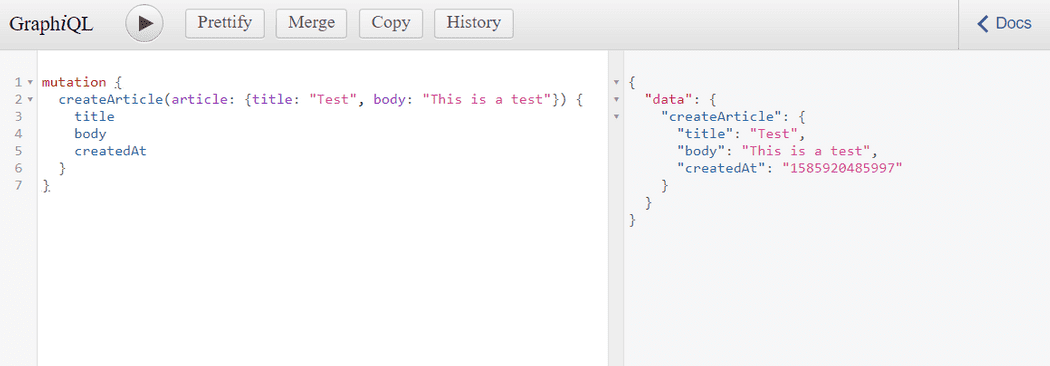Click the "1585920485997" timestamp value
This screenshot has height=366, width=1050.
click(x=843, y=169)
